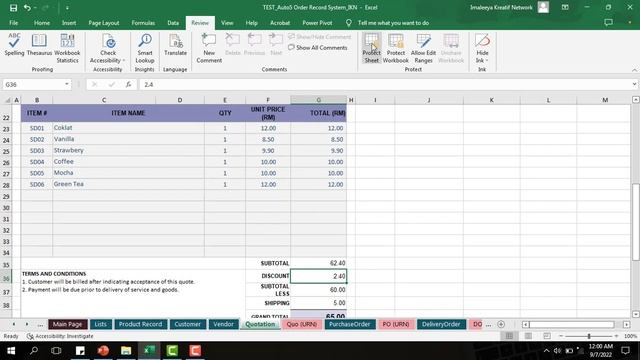Click the insert function fx icon
The image size is (640, 360).
coord(128,84)
